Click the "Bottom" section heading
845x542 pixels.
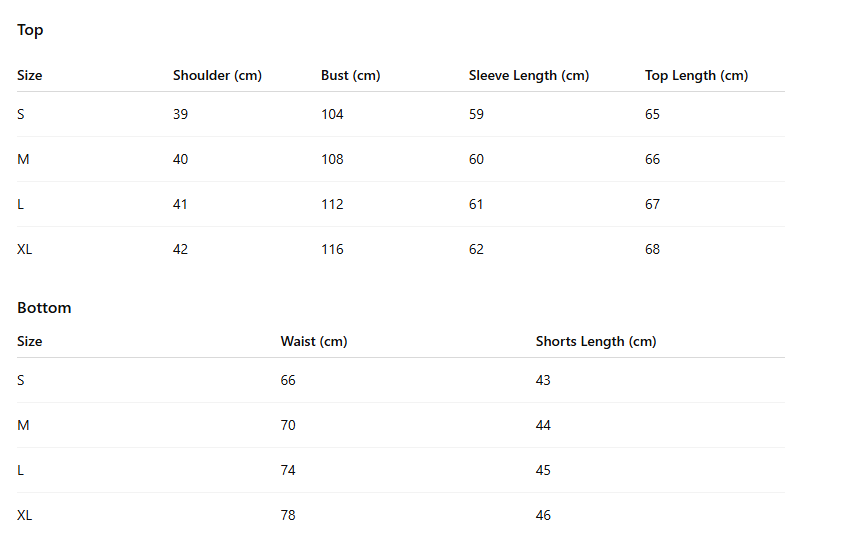tap(44, 308)
